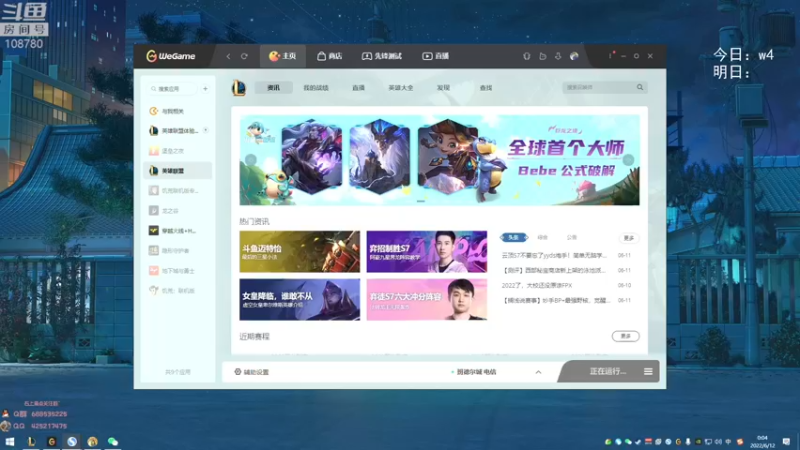Show next banner with right carousel arrow
The height and width of the screenshot is (450, 800).
(x=628, y=160)
